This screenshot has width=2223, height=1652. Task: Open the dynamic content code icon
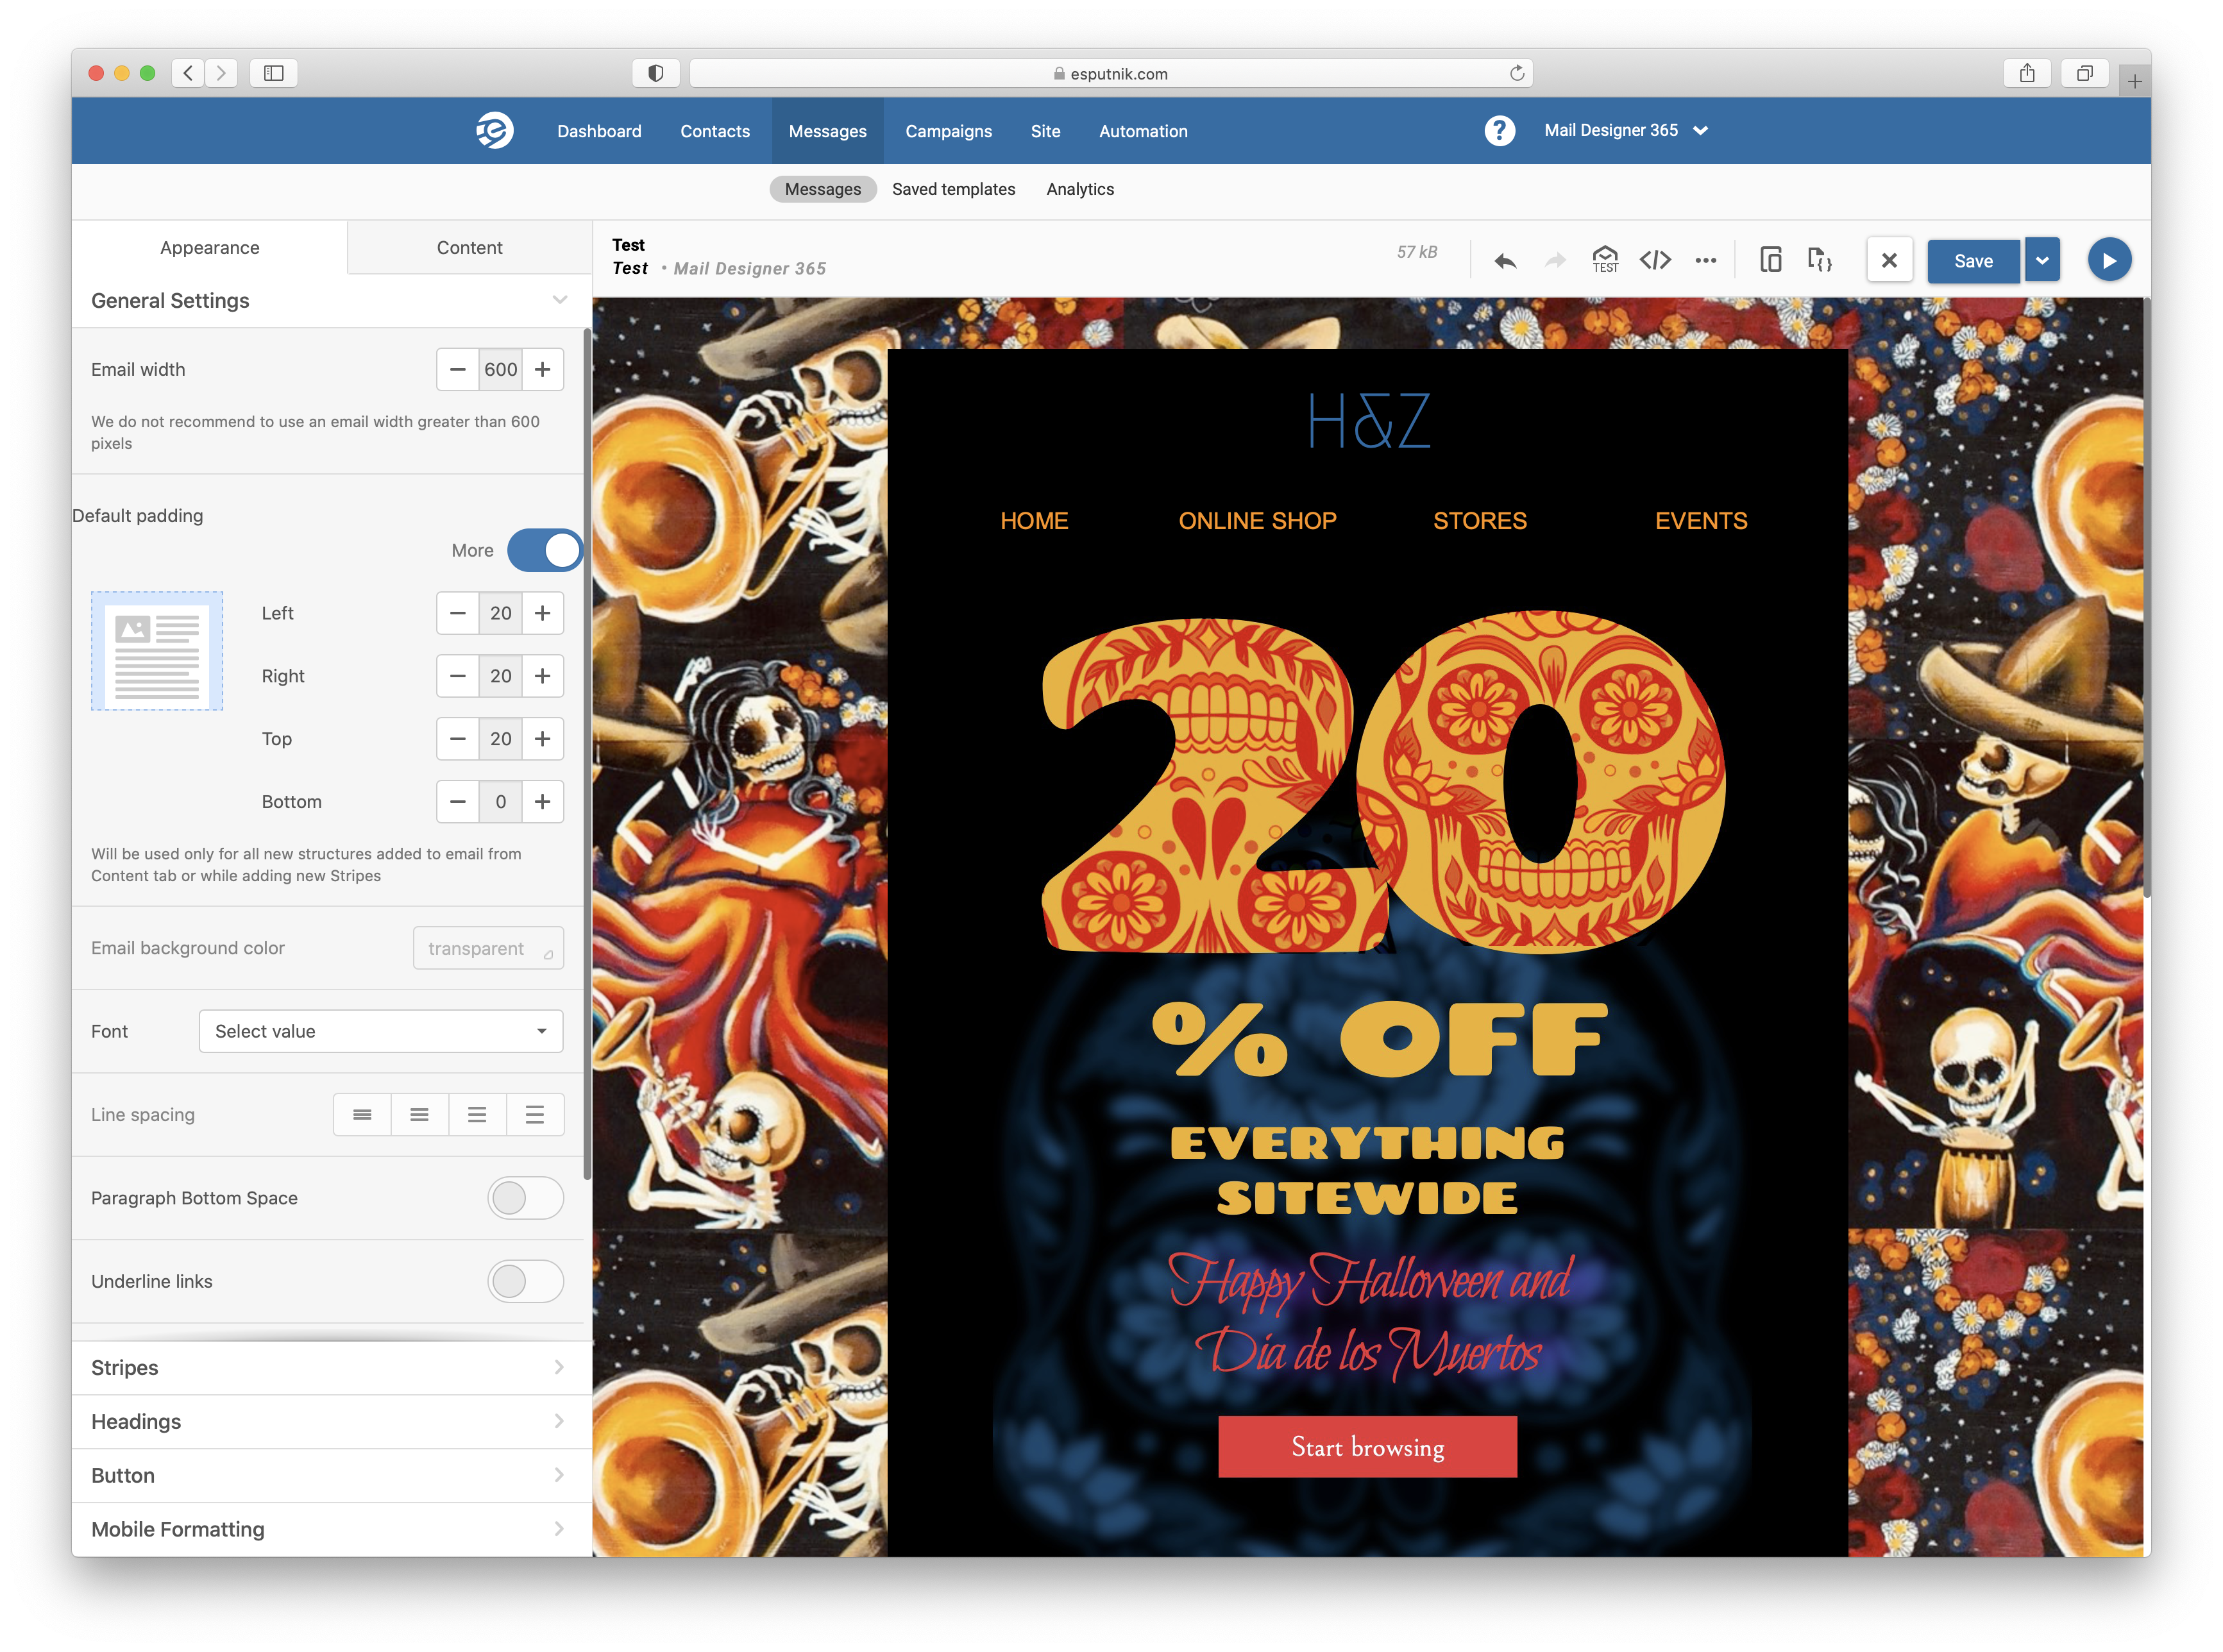pos(1819,260)
